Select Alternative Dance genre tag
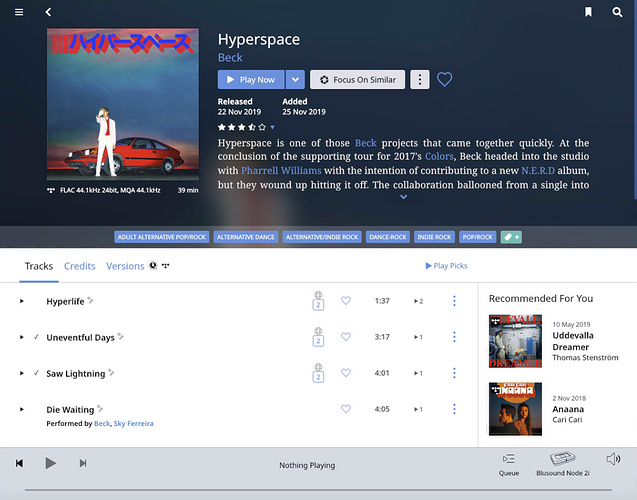The height and width of the screenshot is (500, 637). click(x=246, y=237)
